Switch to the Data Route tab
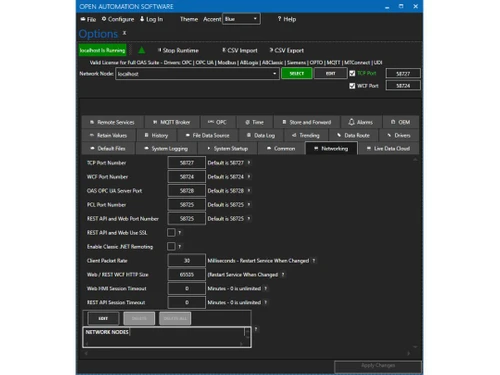Viewport: 500px width, 375px height. (x=353, y=135)
